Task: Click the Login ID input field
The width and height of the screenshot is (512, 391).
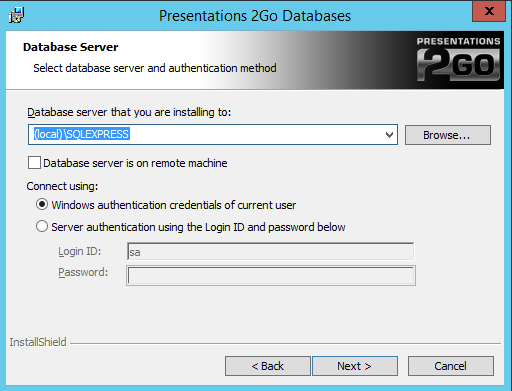Action: coord(270,251)
